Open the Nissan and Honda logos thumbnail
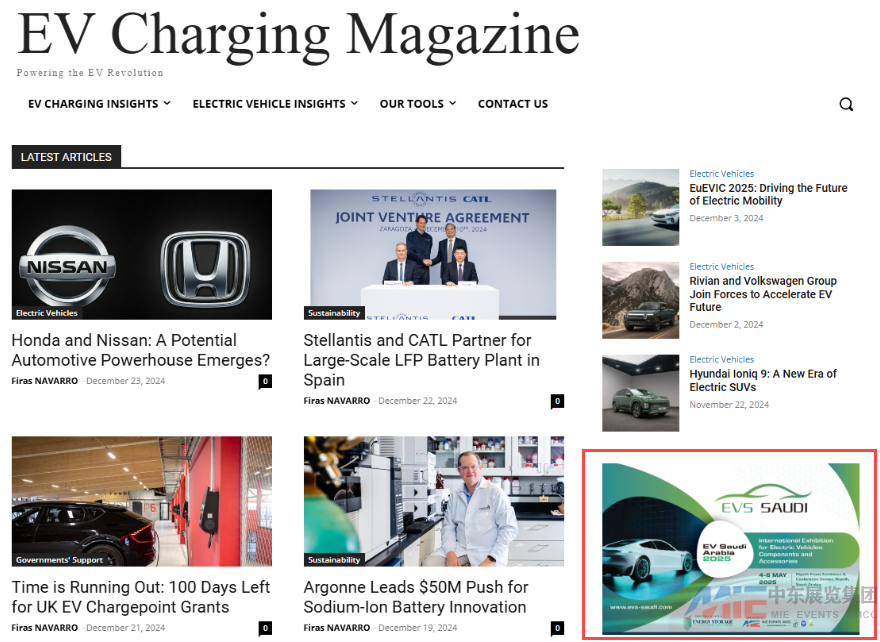Viewport: 880px width, 642px height. [141, 254]
